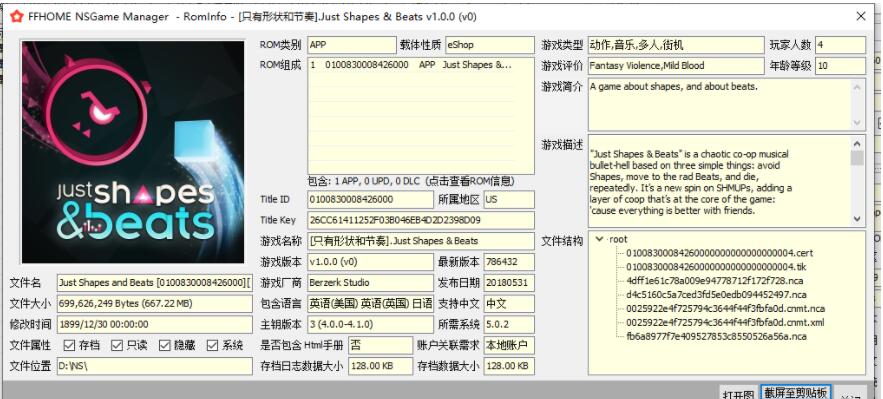Click the 主钥版本 3 (4.0.0-4.1.0) field
Image resolution: width=883 pixels, height=399 pixels.
point(371,324)
